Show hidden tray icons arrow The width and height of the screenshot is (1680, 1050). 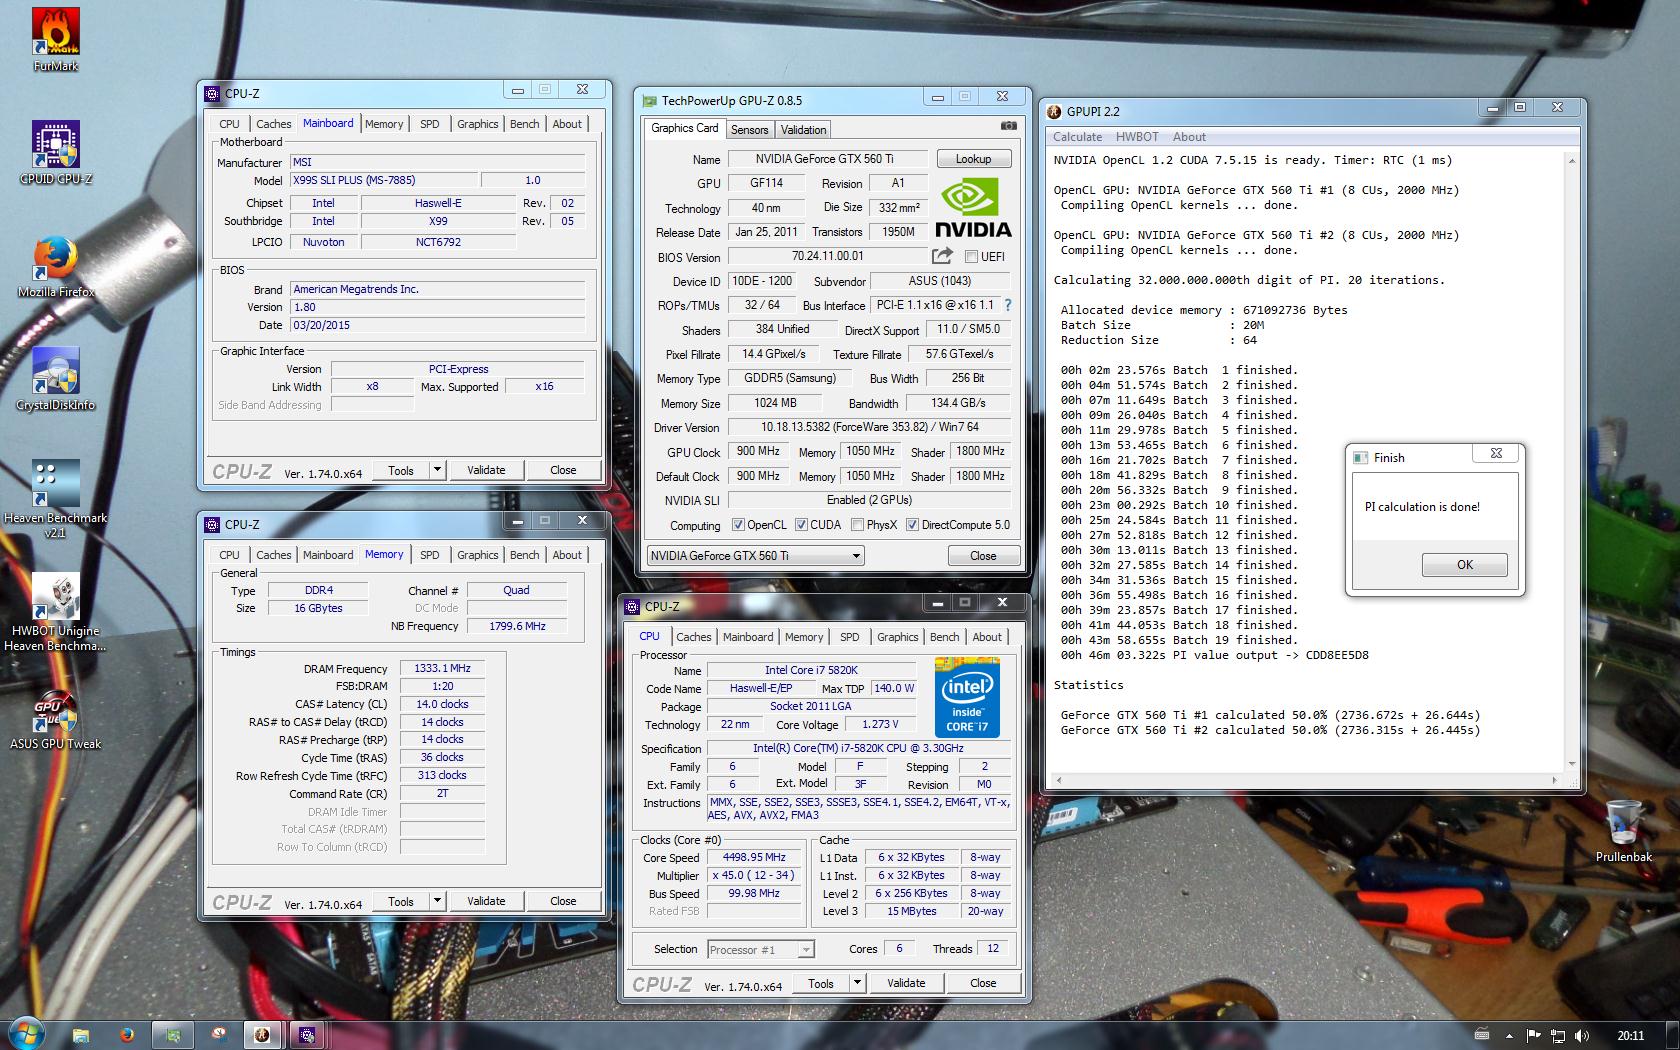click(1510, 1035)
